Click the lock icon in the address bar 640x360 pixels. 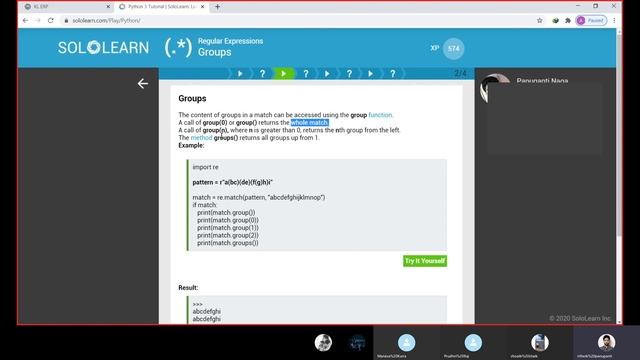pyautogui.click(x=66, y=20)
